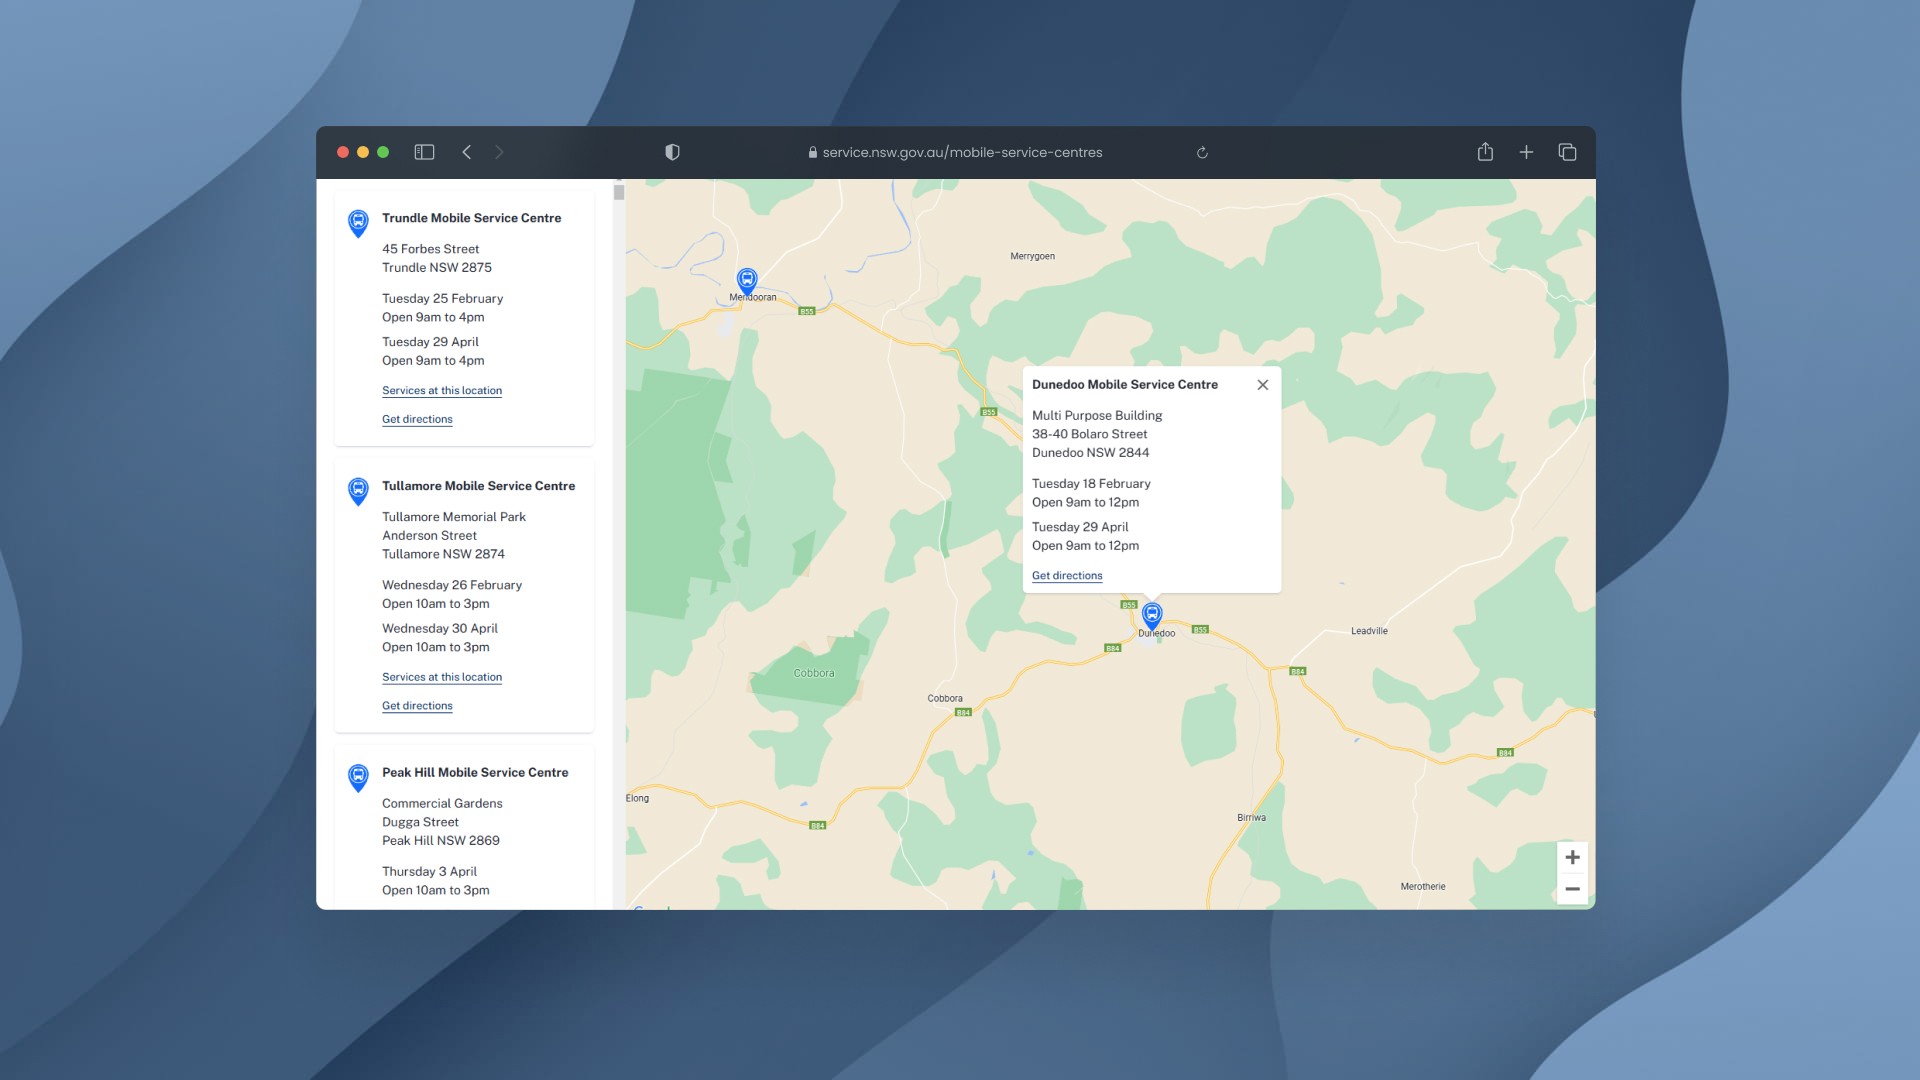Screen dimensions: 1920x1080
Task: Open a new tab with plus icon
Action: coord(1526,152)
